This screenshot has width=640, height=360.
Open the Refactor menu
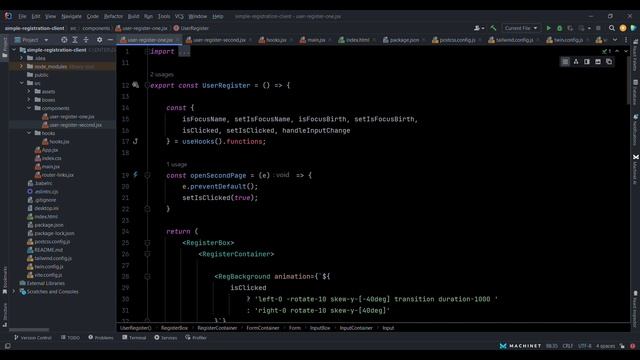tap(113, 16)
